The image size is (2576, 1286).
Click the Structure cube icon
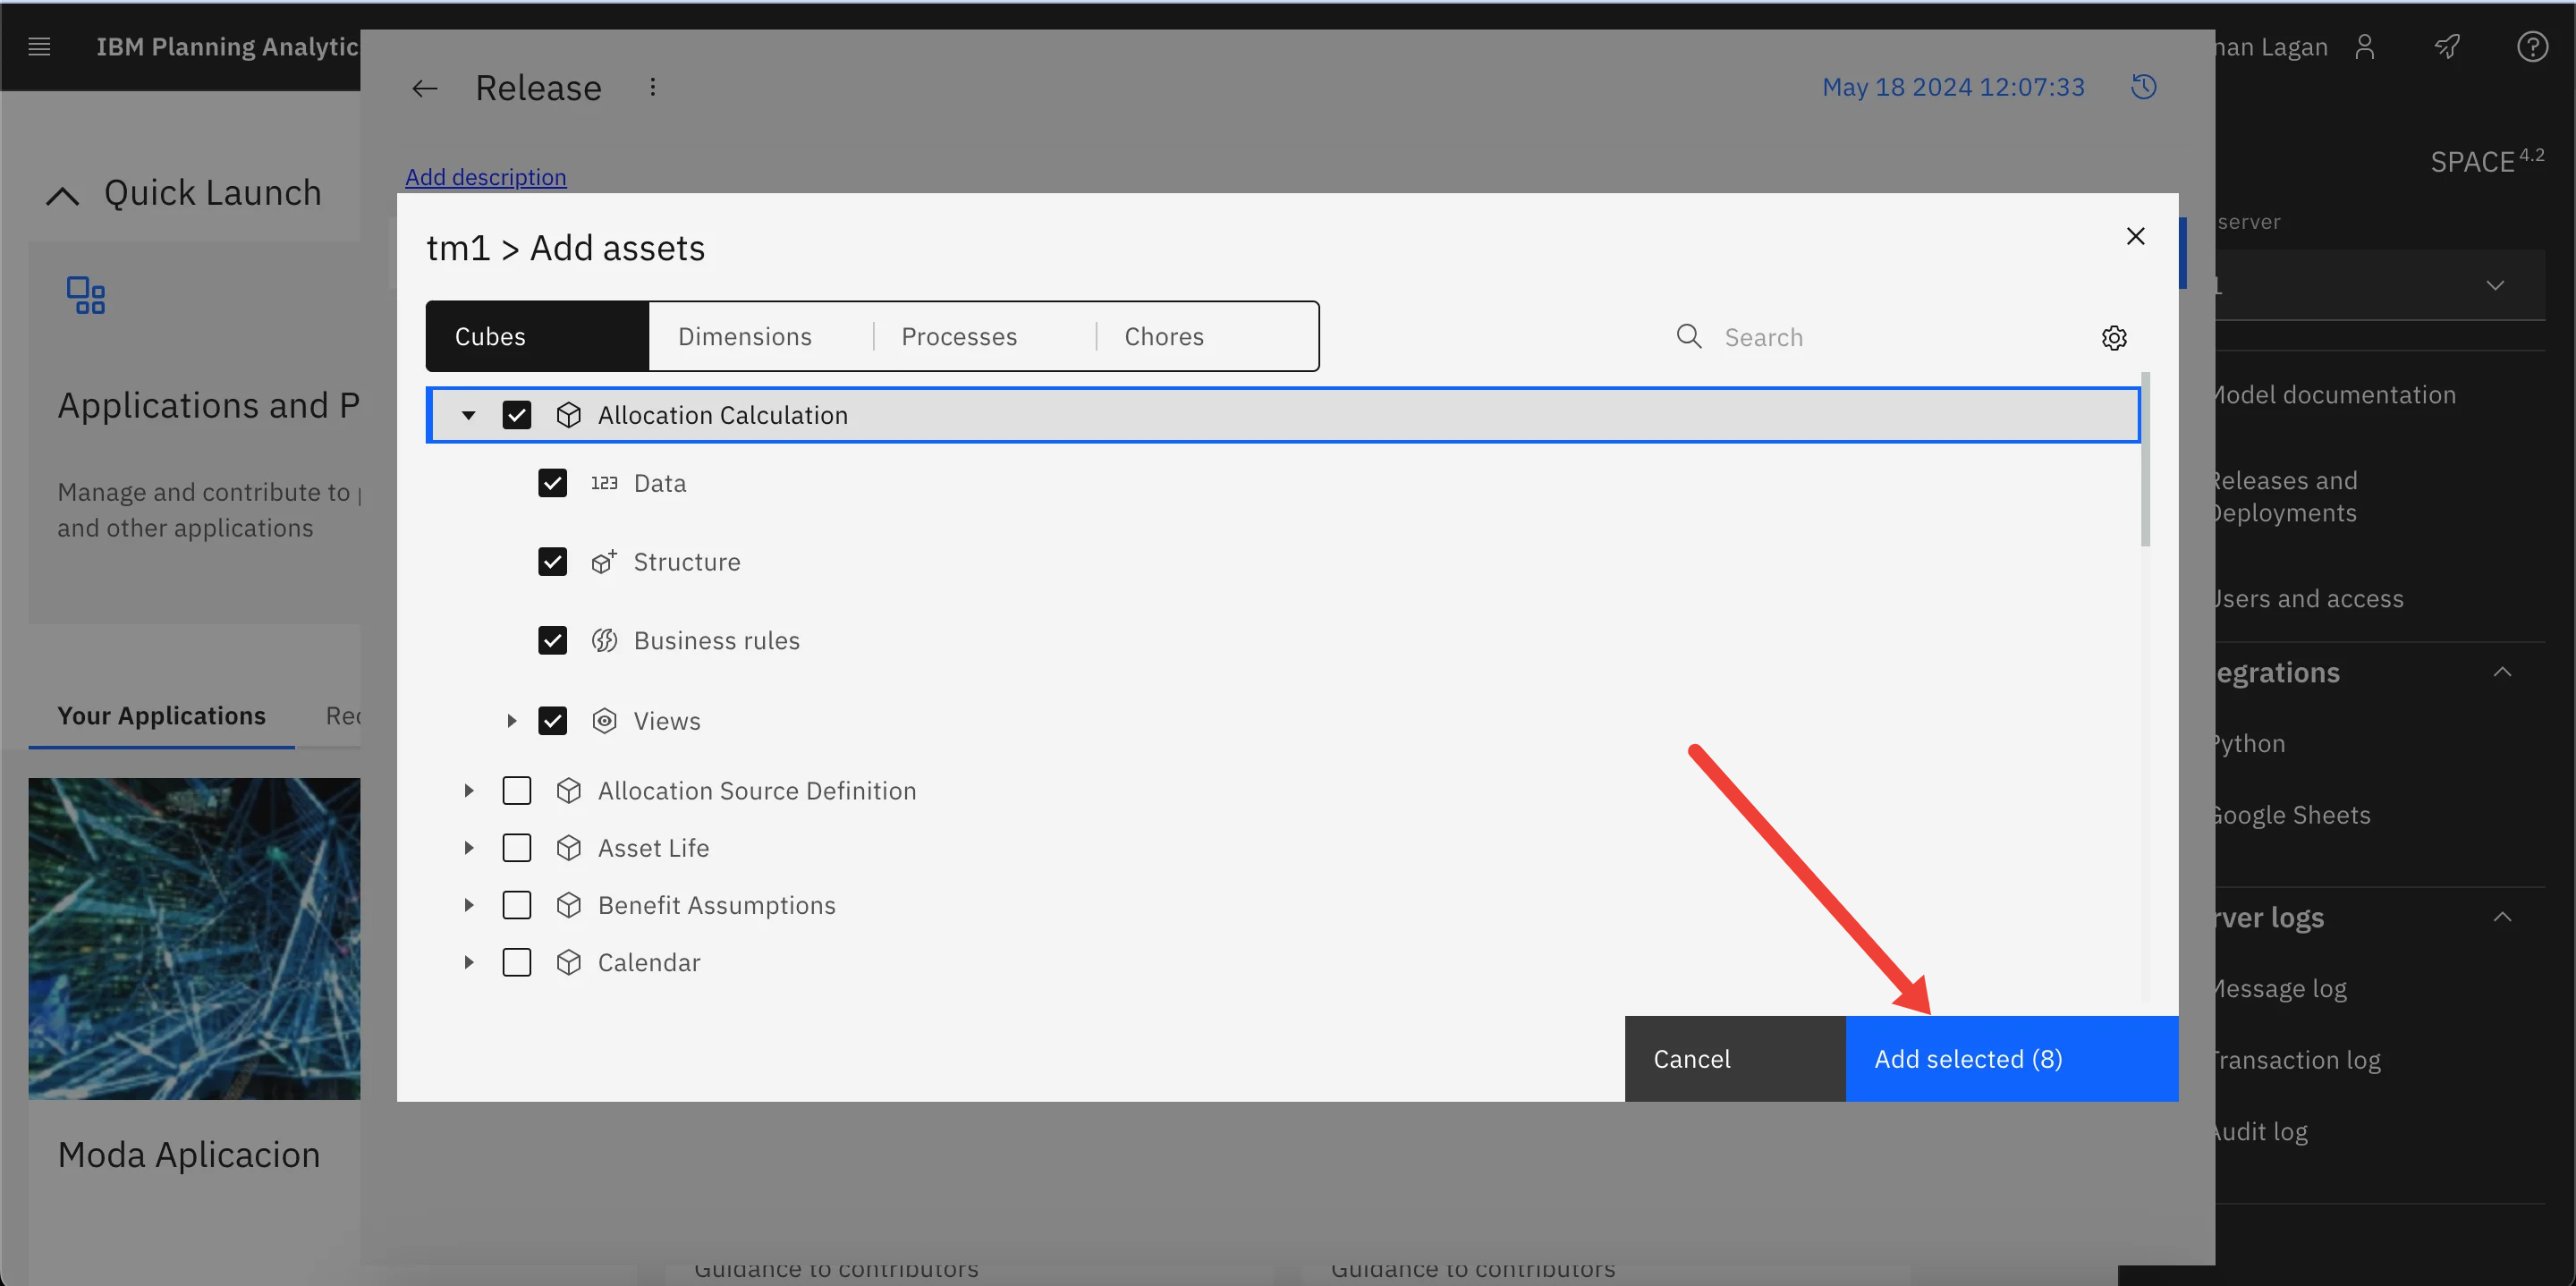[604, 562]
